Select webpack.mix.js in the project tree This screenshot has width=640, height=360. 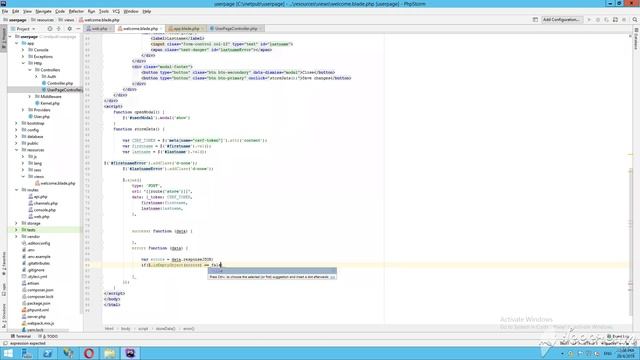pyautogui.click(x=38, y=323)
